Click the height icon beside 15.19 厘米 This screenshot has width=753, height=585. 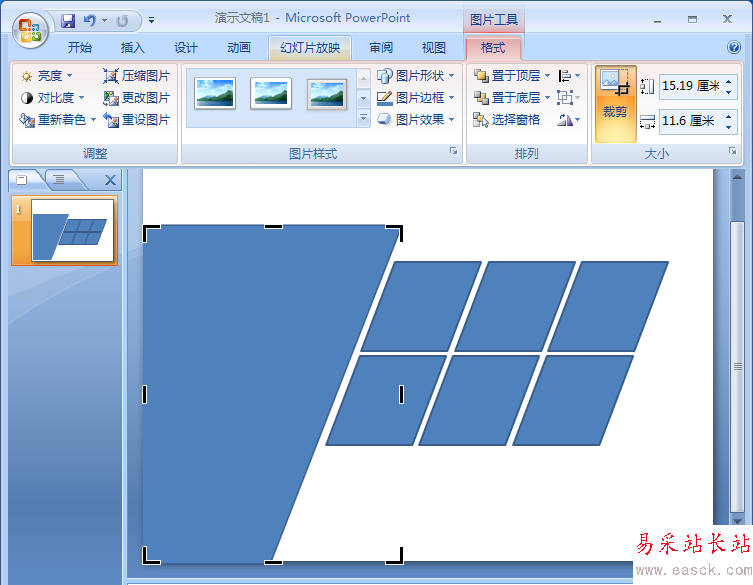point(647,86)
